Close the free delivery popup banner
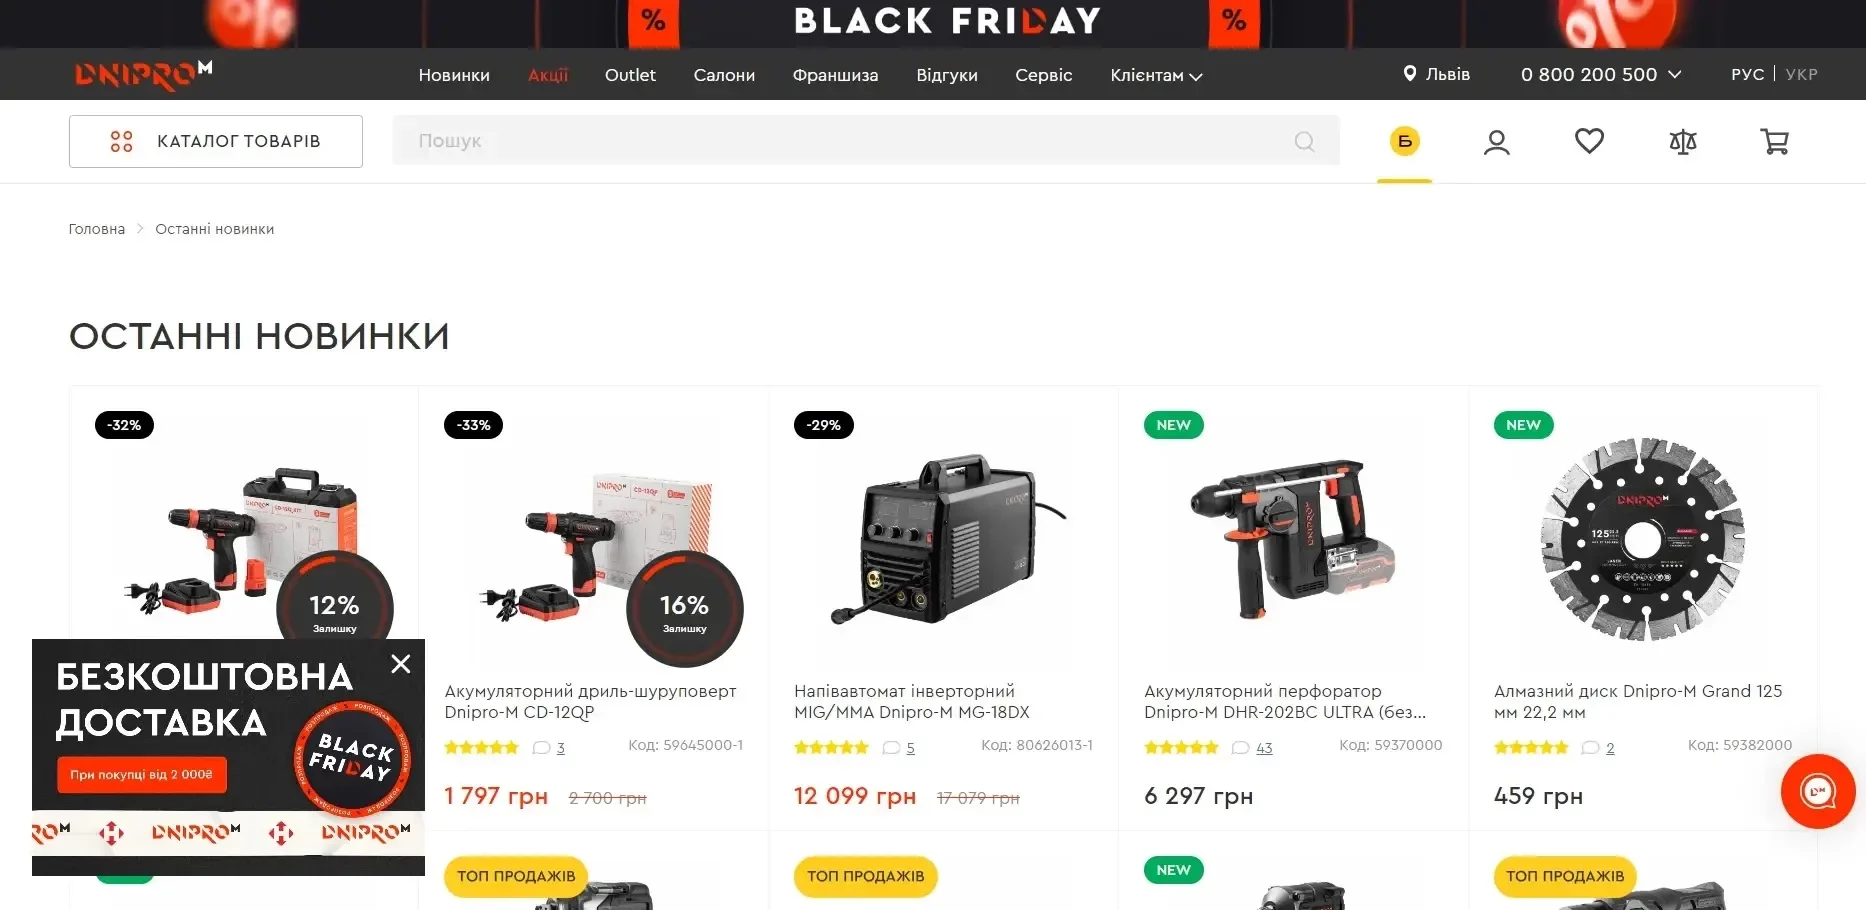Viewport: 1866px width, 910px height. 401,664
